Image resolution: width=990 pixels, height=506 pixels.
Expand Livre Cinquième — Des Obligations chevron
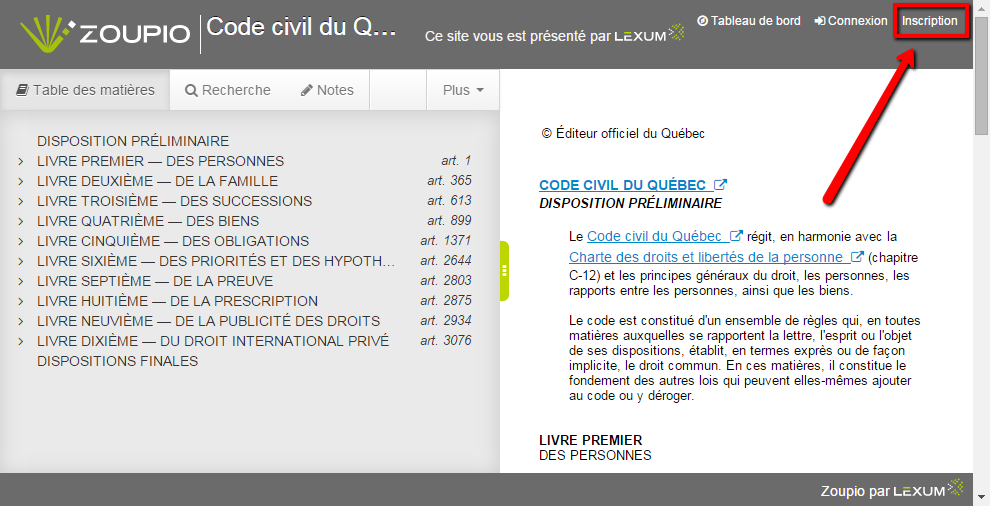20,241
